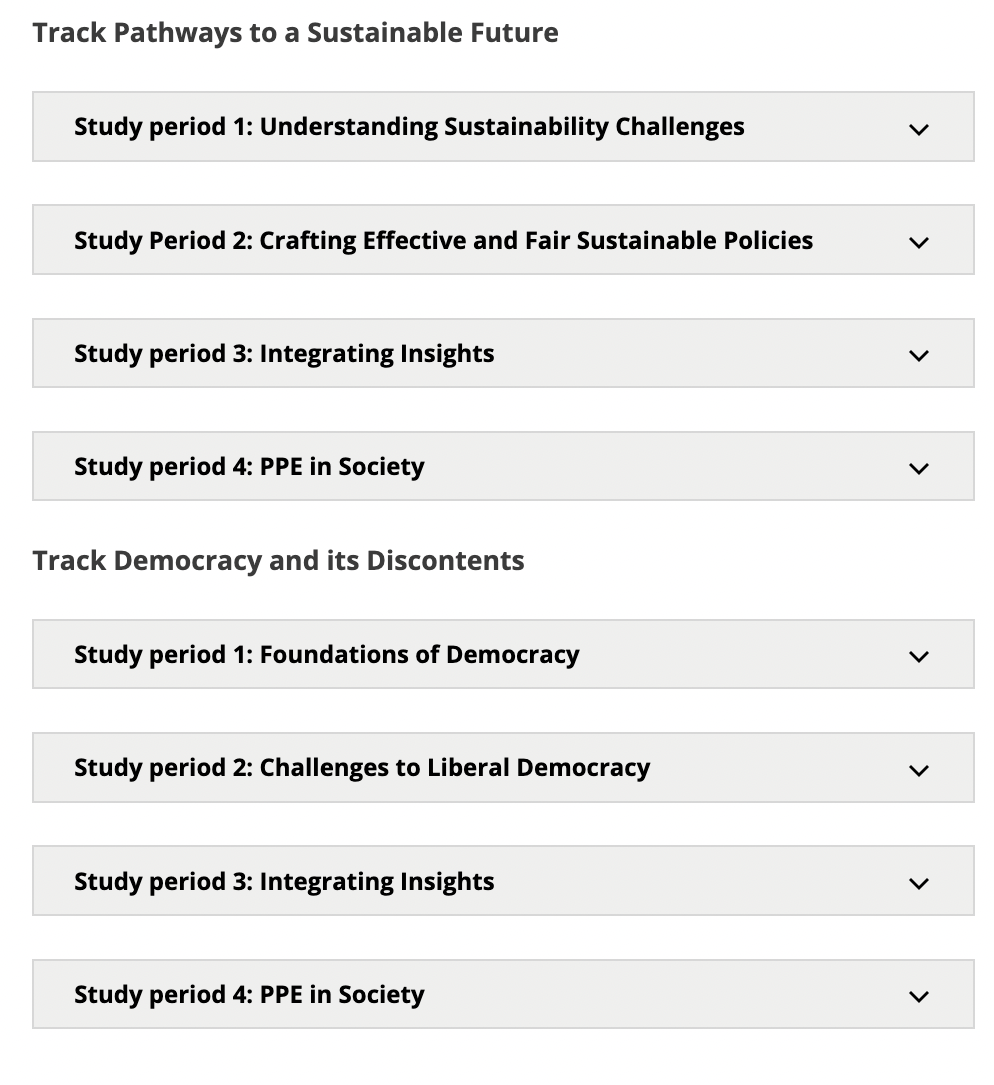The width and height of the screenshot is (994, 1085).
Task: Click chevron of Integrating Insights in Sustainable Future track
Action: (x=918, y=355)
